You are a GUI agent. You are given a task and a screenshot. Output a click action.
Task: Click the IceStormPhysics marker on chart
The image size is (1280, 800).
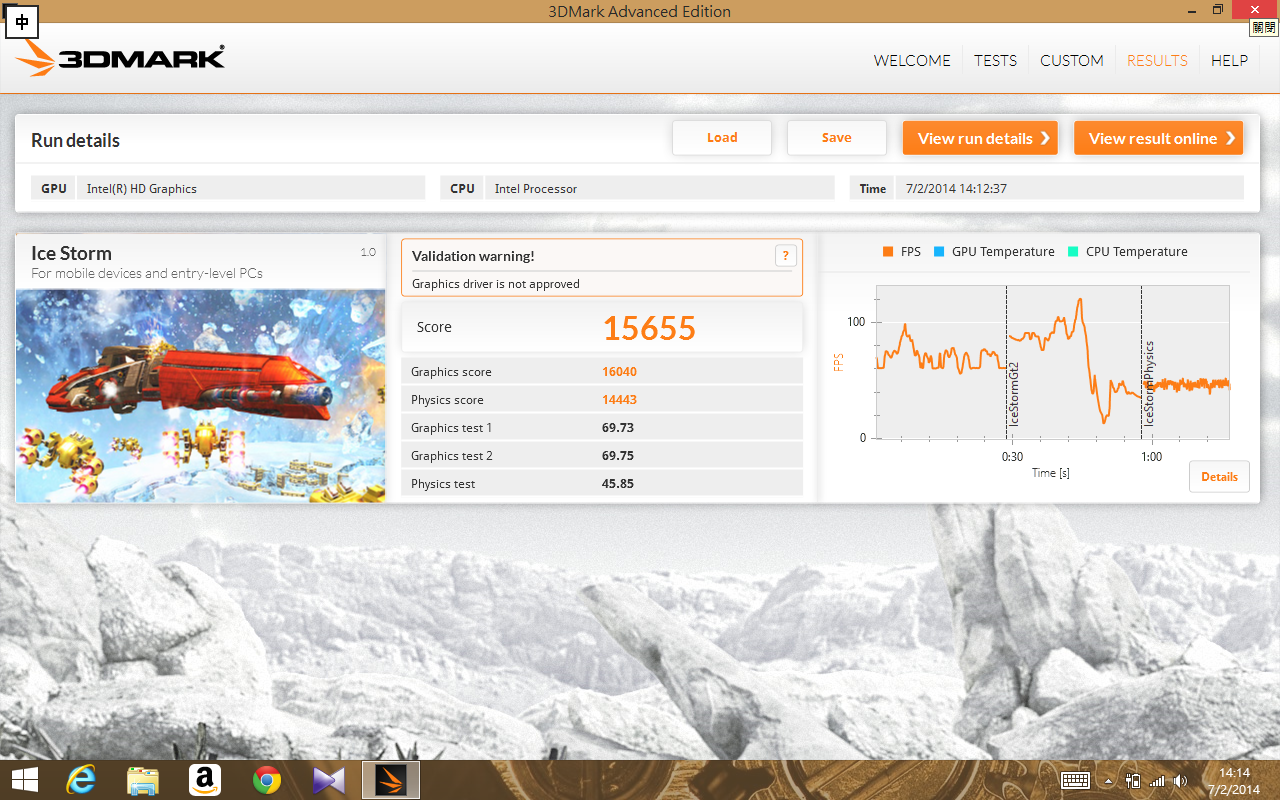(x=1149, y=384)
